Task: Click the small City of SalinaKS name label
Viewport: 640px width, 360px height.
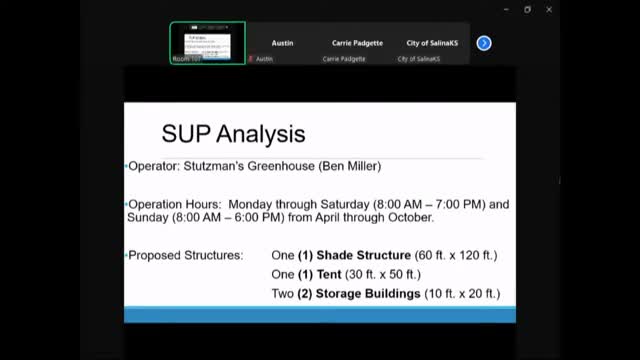Action: click(x=419, y=59)
